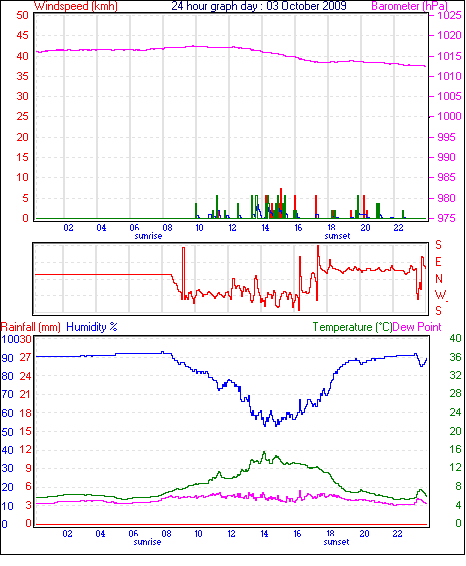Click the Windspeed (kmh) axis title

[76, 6]
